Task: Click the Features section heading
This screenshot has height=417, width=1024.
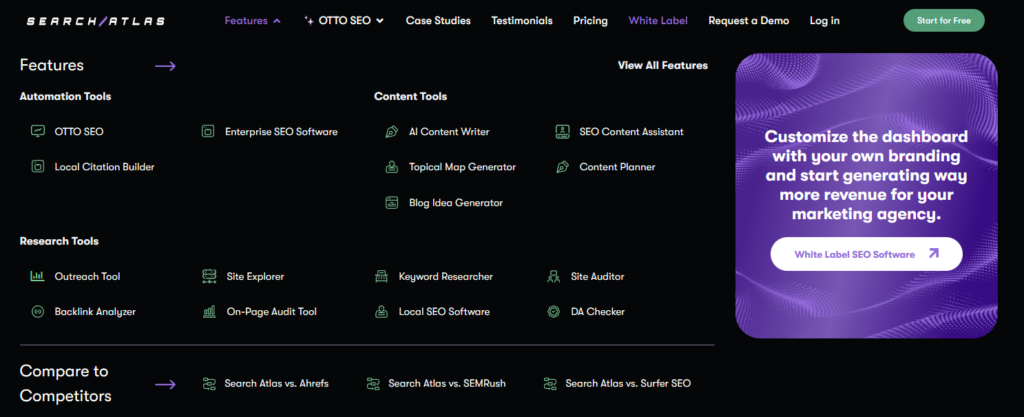Action: point(52,65)
